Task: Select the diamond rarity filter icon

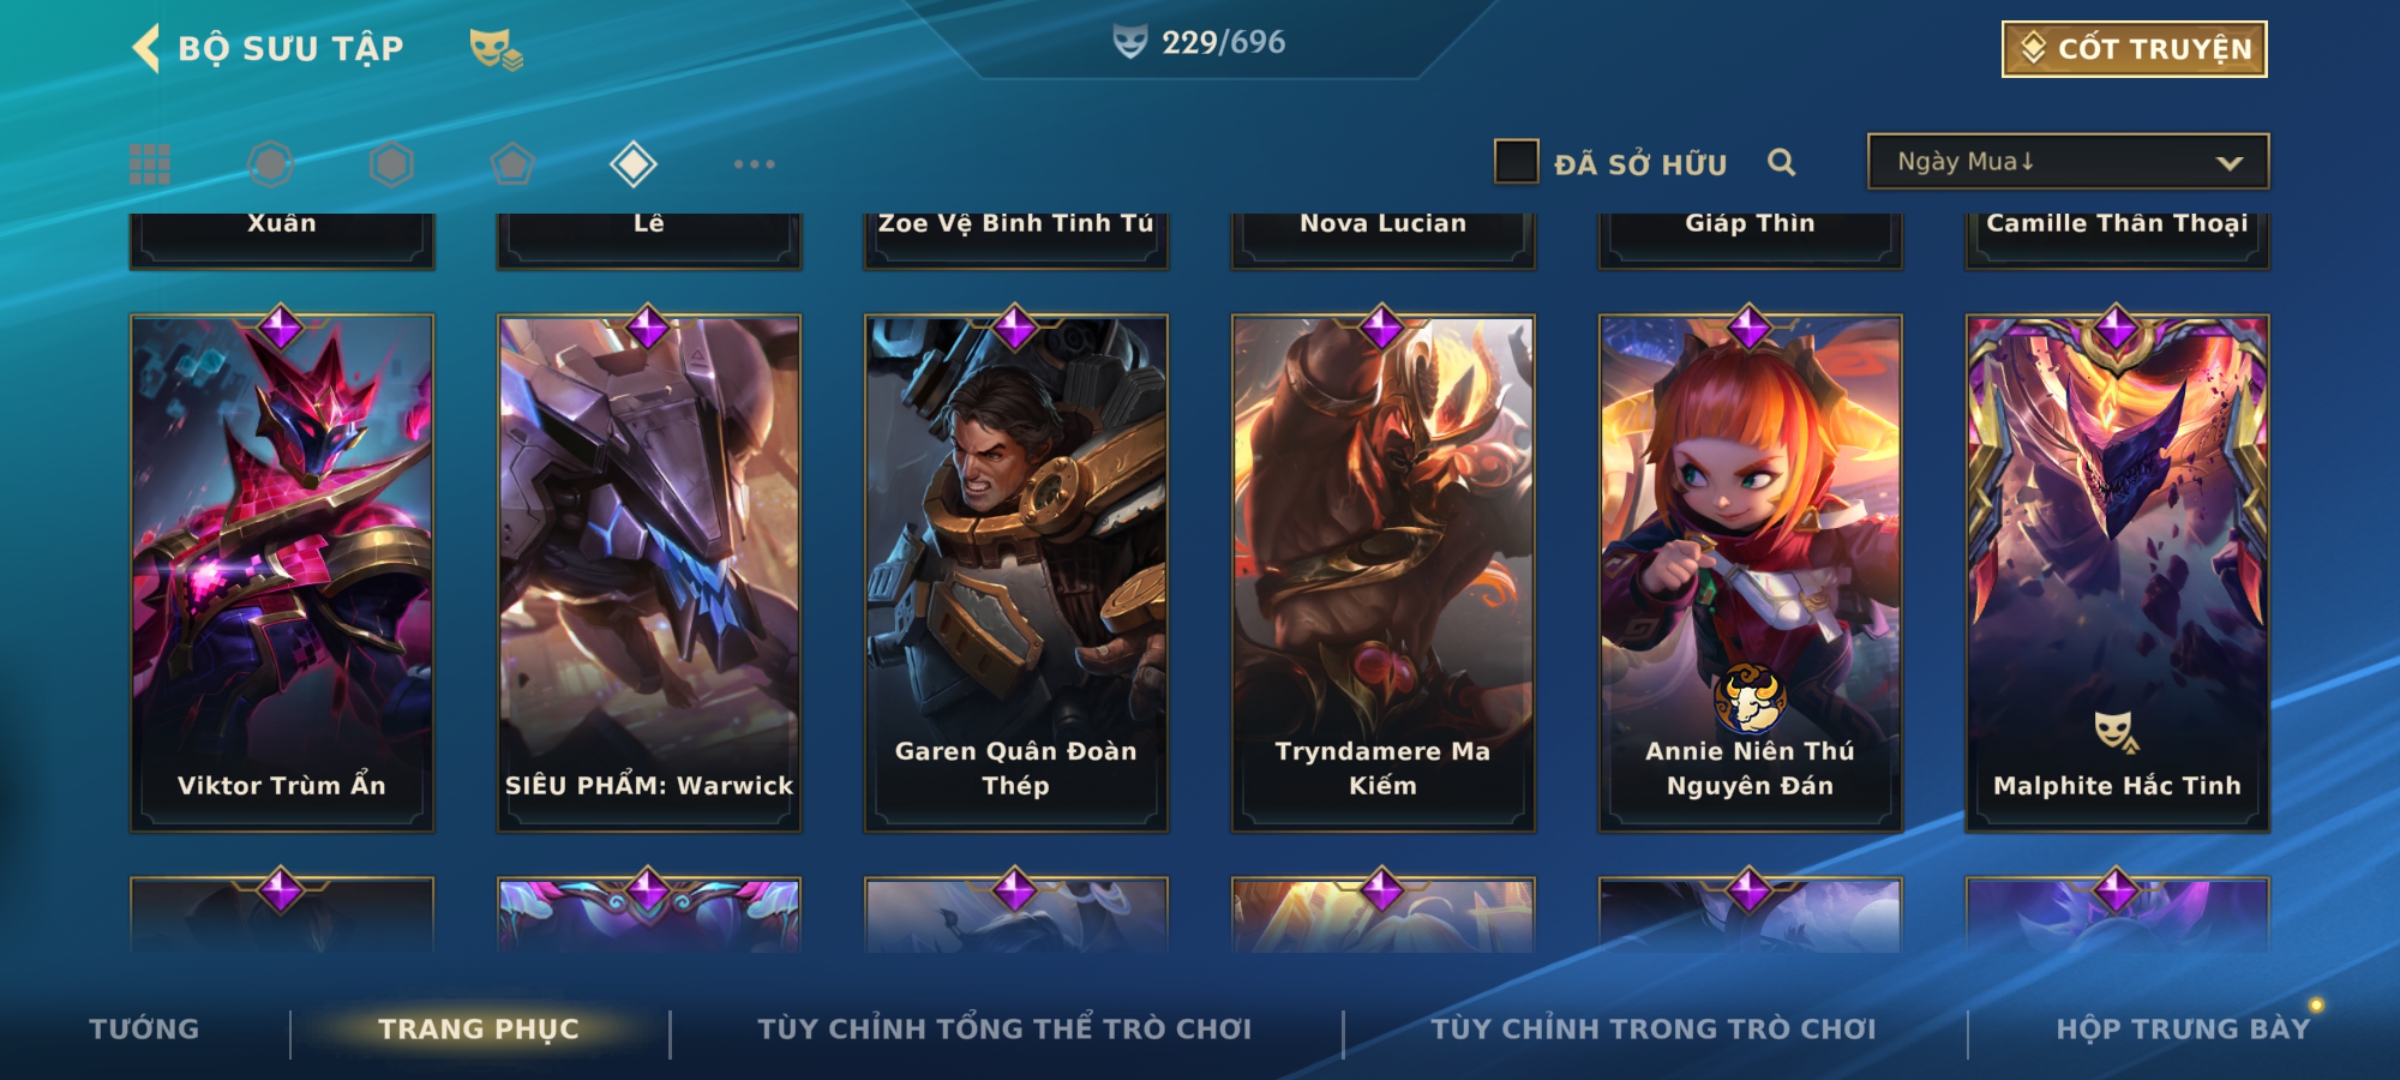Action: tap(633, 164)
